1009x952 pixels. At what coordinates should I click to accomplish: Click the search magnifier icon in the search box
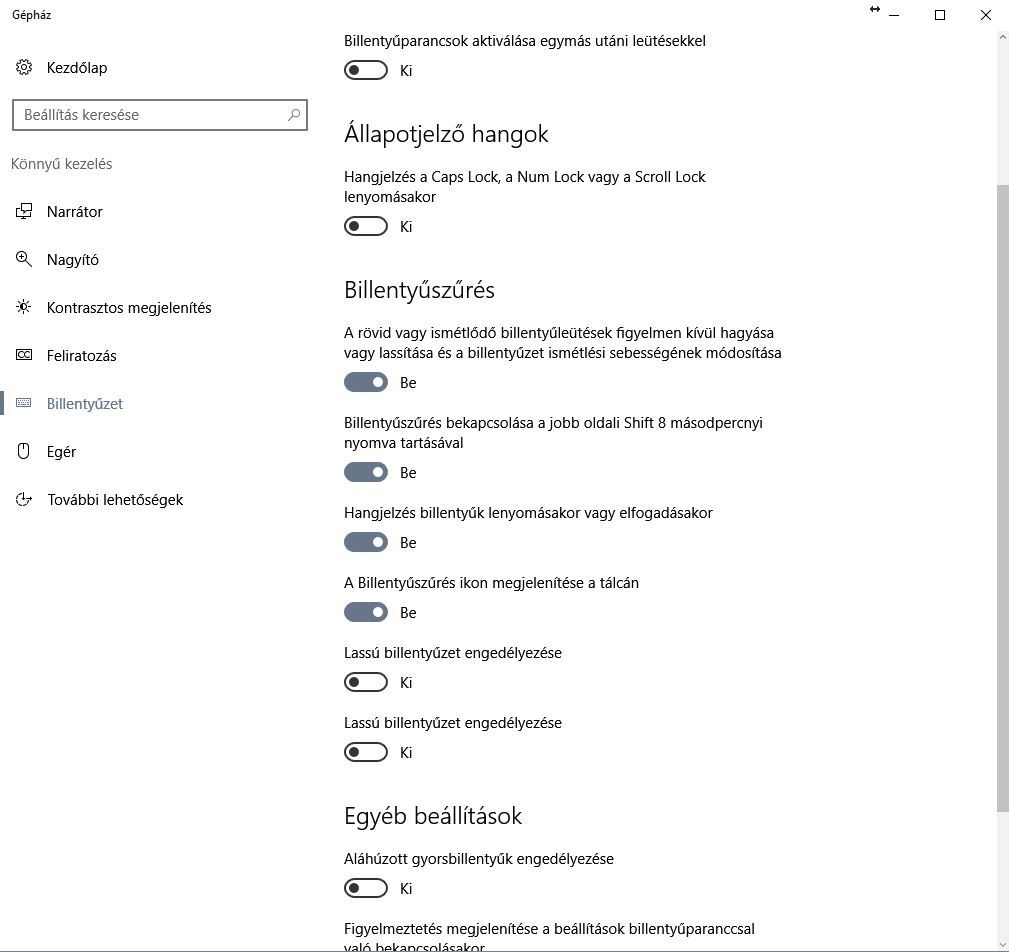(x=294, y=115)
